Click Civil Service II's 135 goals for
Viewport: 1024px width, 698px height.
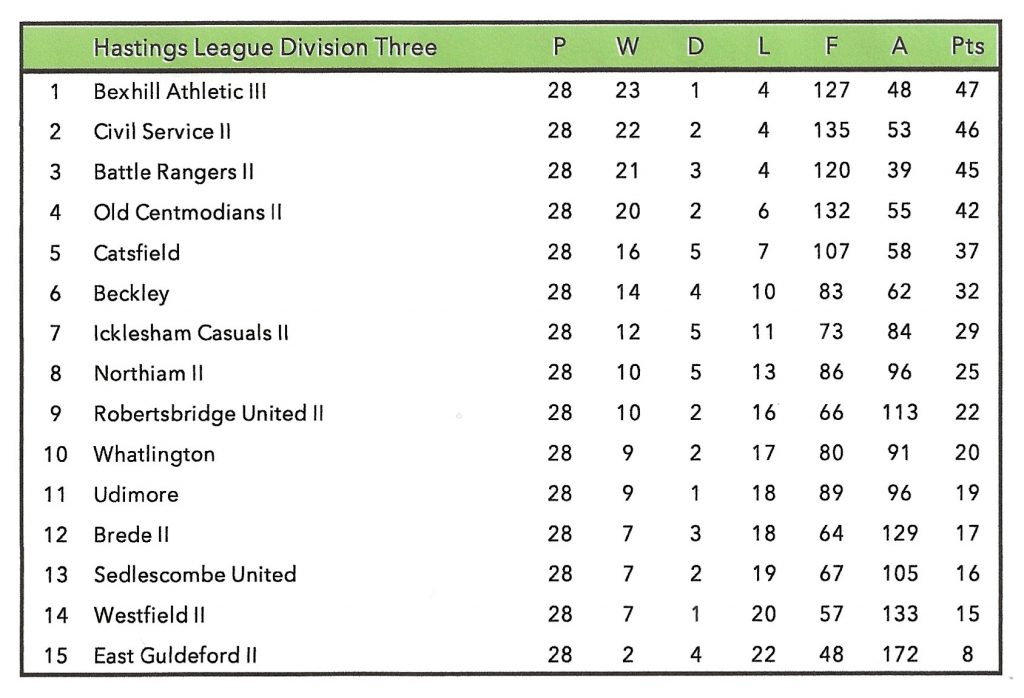tap(831, 132)
